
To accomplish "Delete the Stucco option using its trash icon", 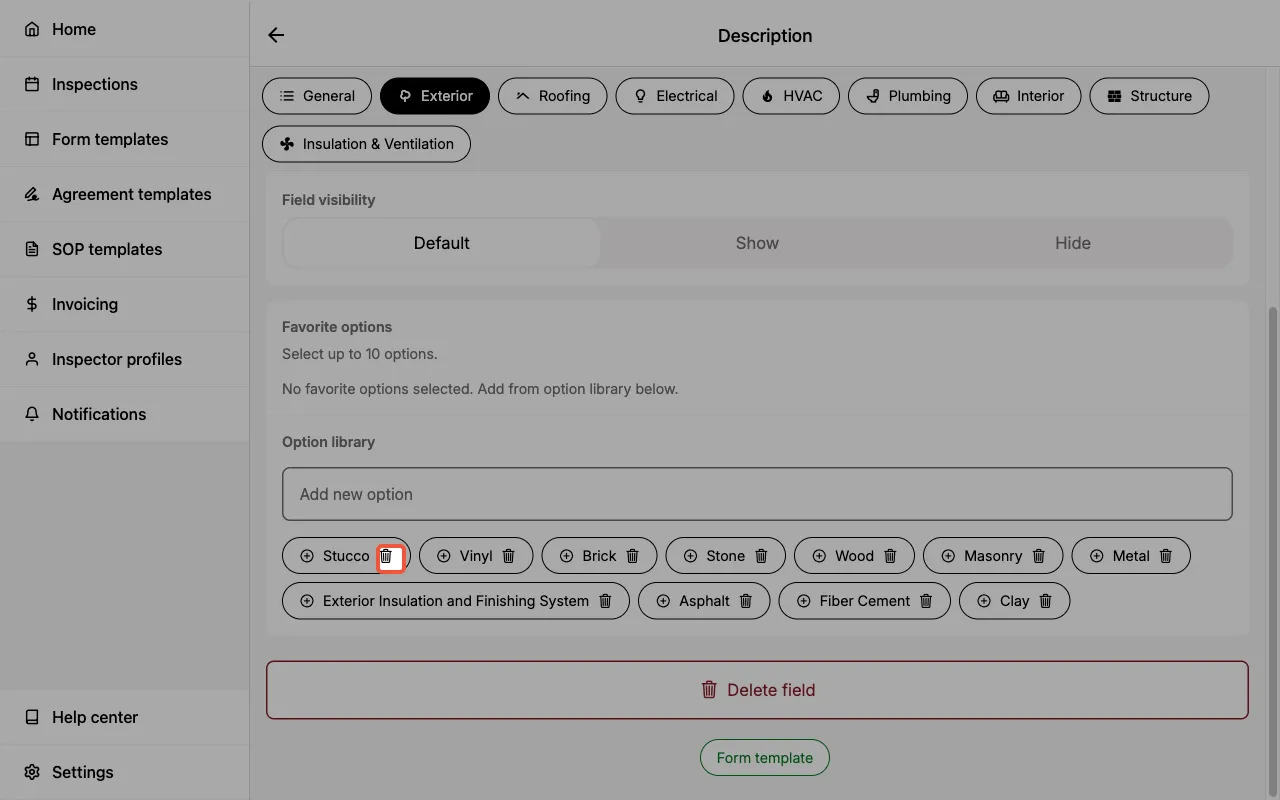I will [x=387, y=555].
